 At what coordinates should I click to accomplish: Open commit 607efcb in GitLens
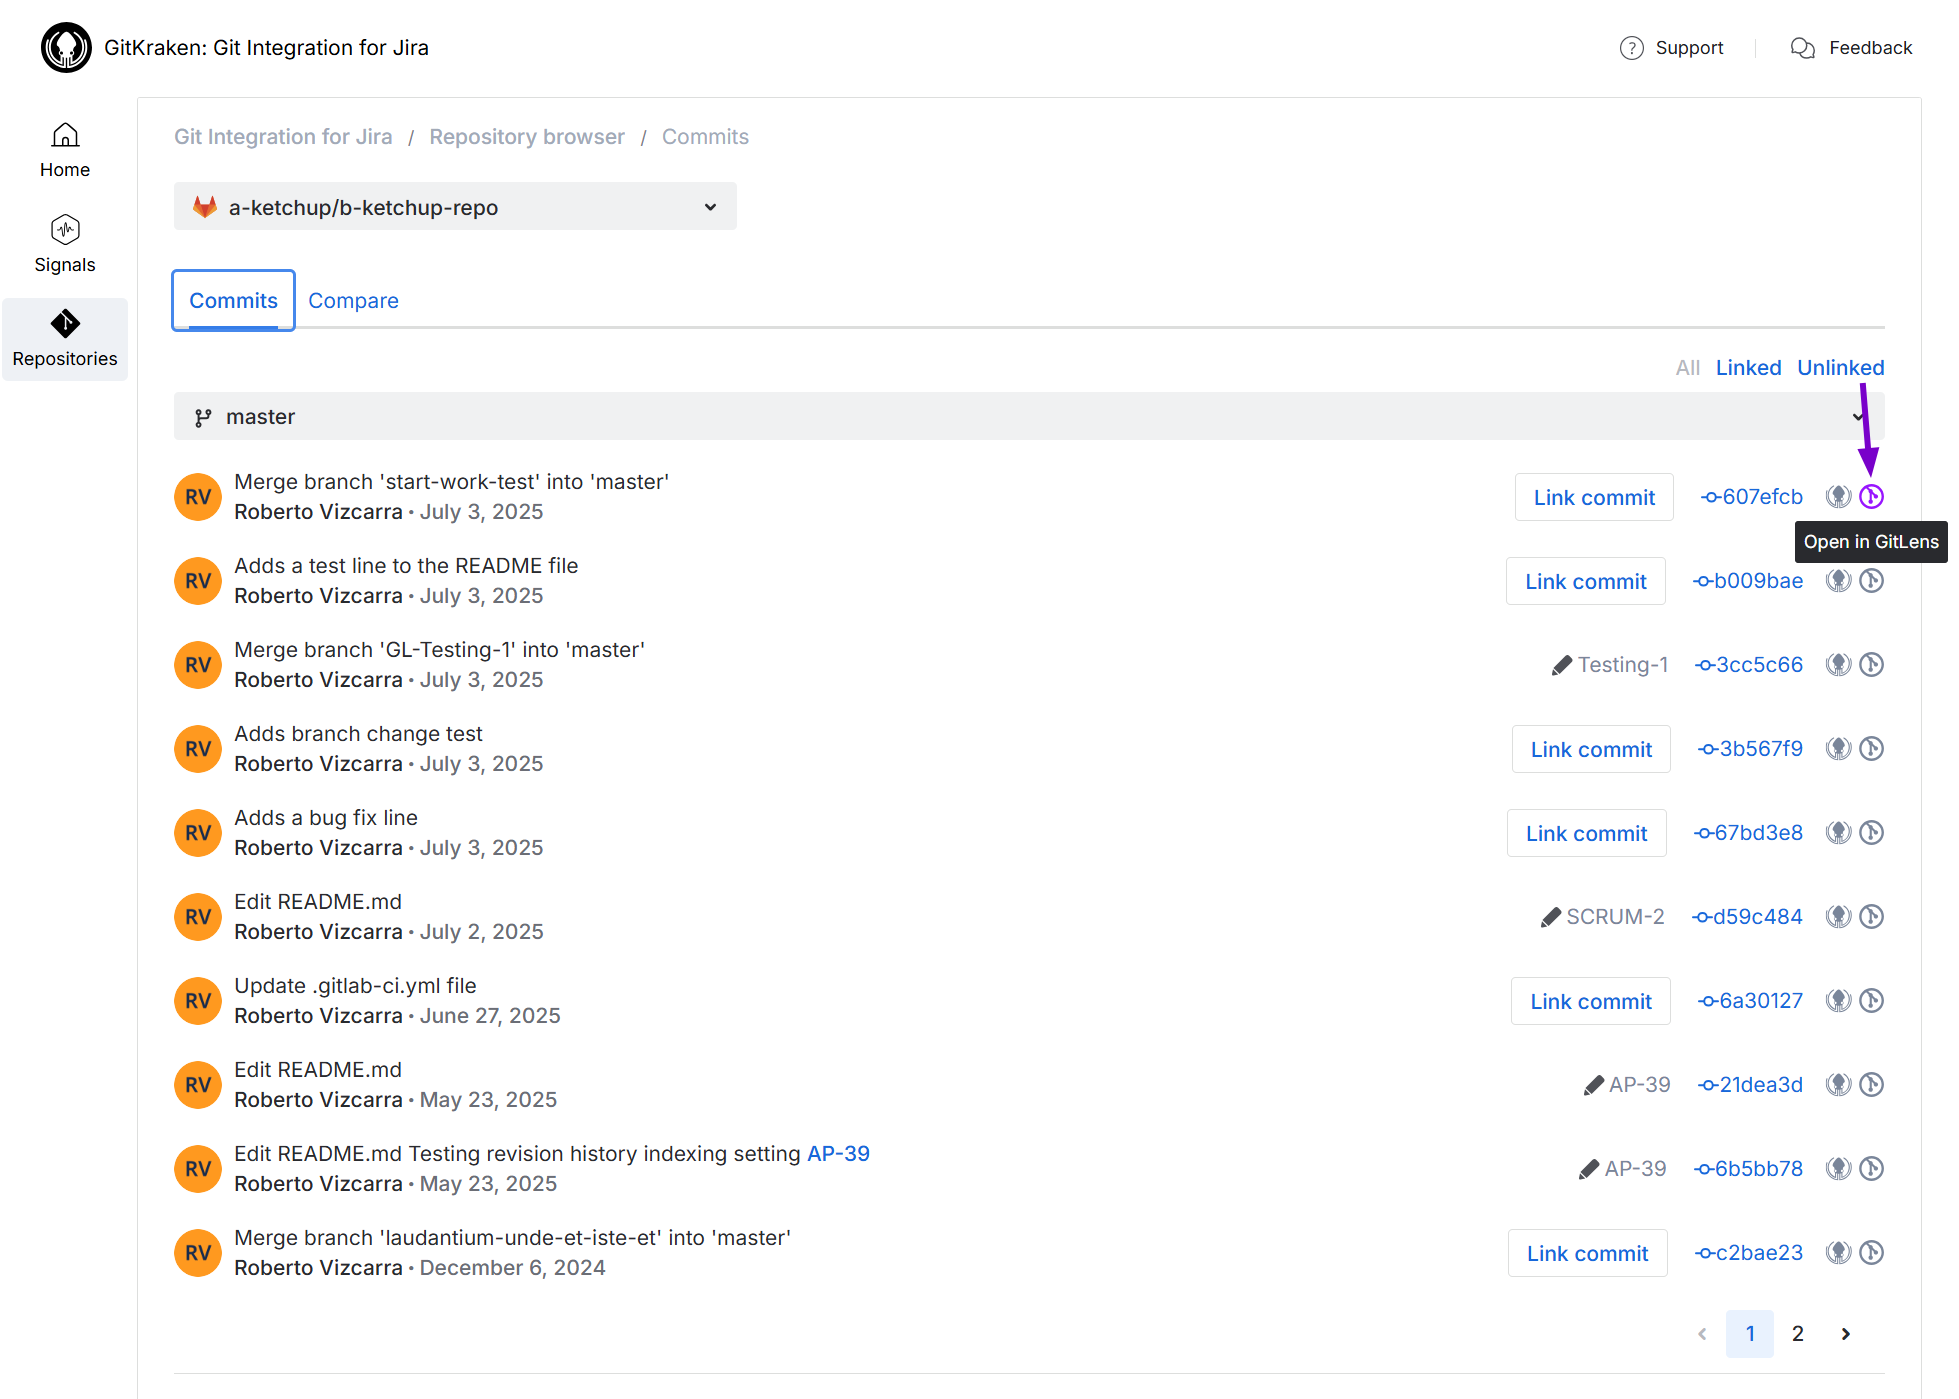(1872, 496)
